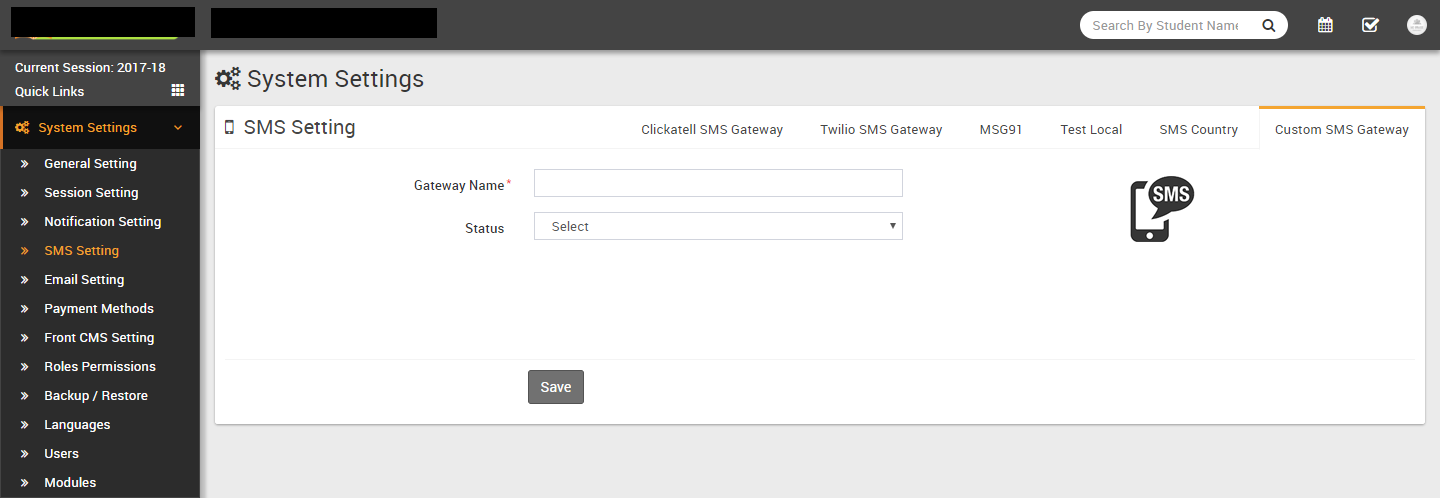Screen dimensions: 1440x498
Task: Click the calendar icon in top bar
Action: [x=1325, y=25]
